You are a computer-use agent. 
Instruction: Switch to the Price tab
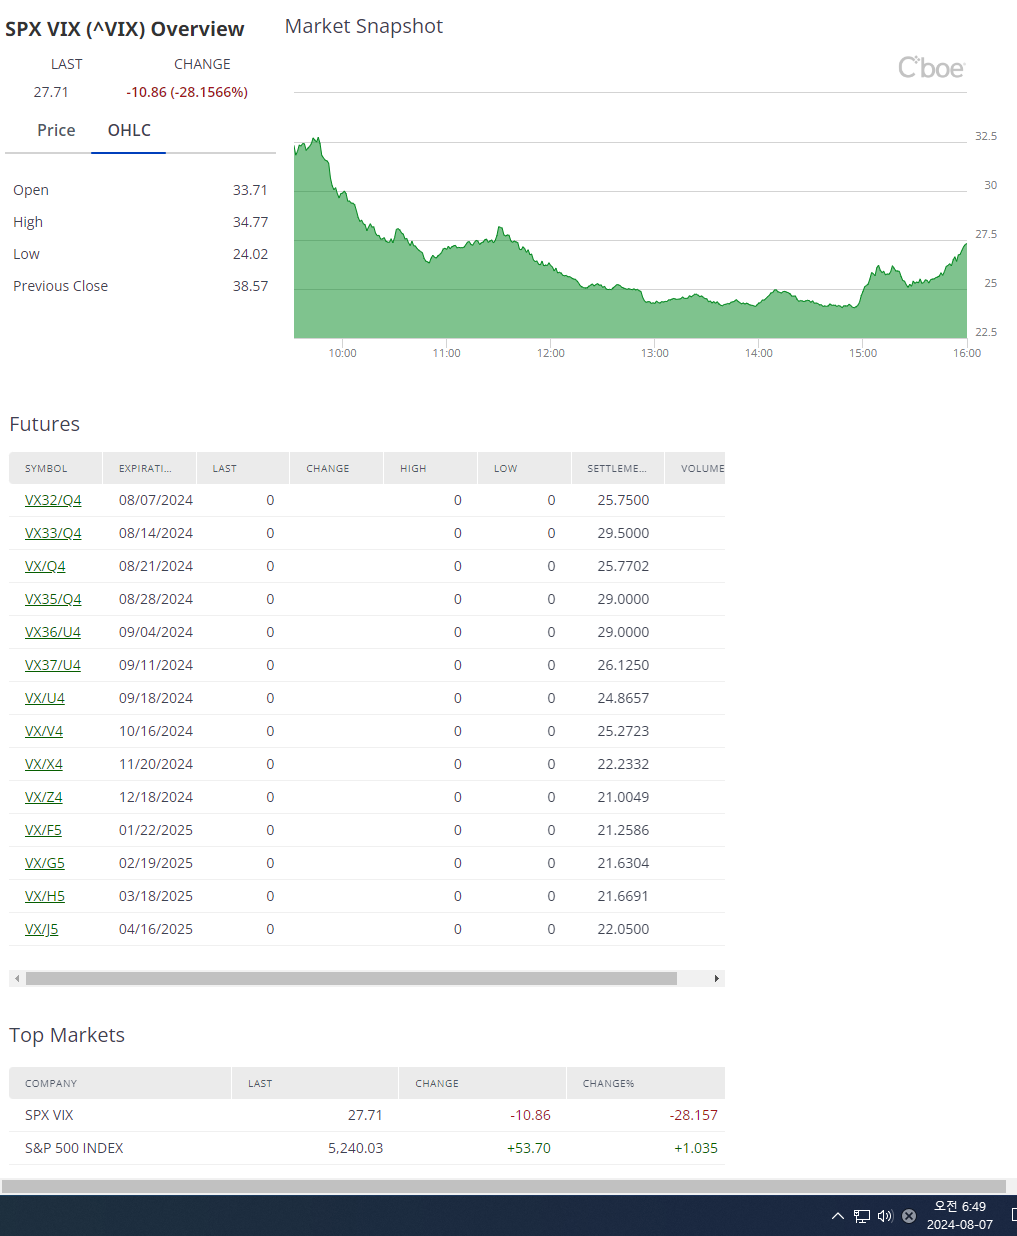[56, 131]
